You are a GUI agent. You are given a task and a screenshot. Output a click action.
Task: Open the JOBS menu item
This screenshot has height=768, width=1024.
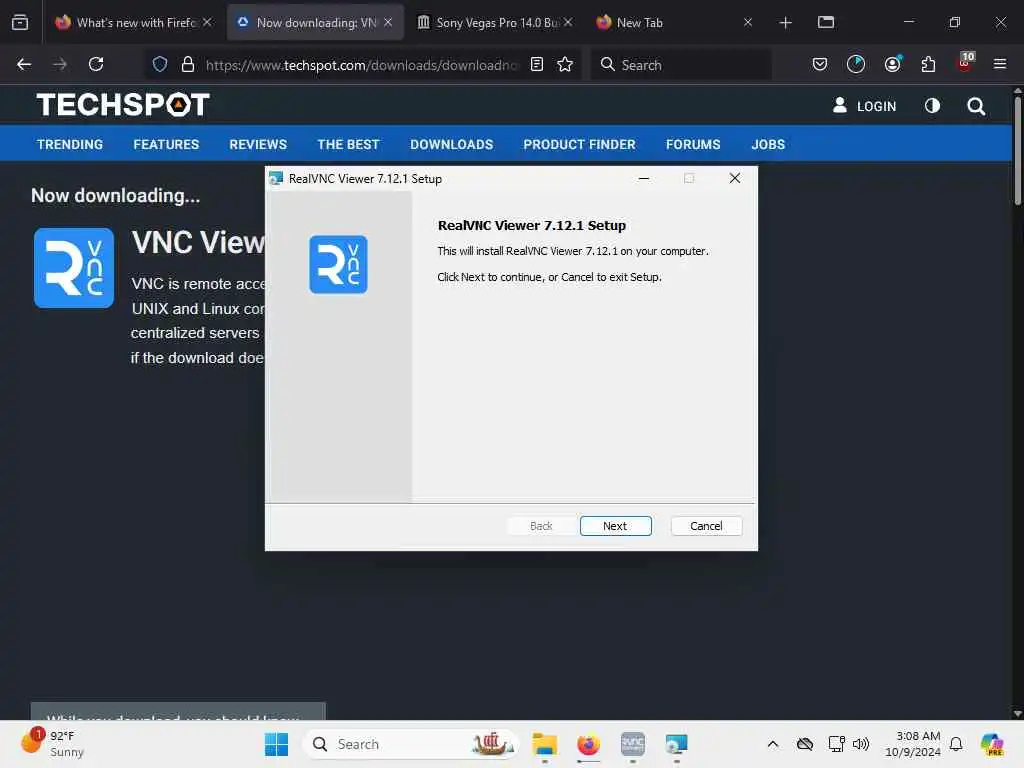click(x=768, y=144)
